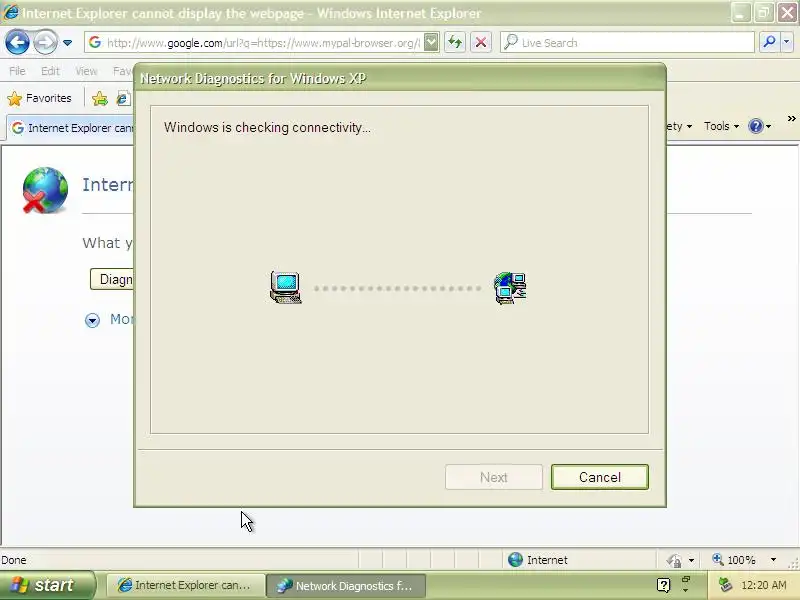This screenshot has height=600, width=800.
Task: Click the protected mode status icon
Action: click(674, 560)
